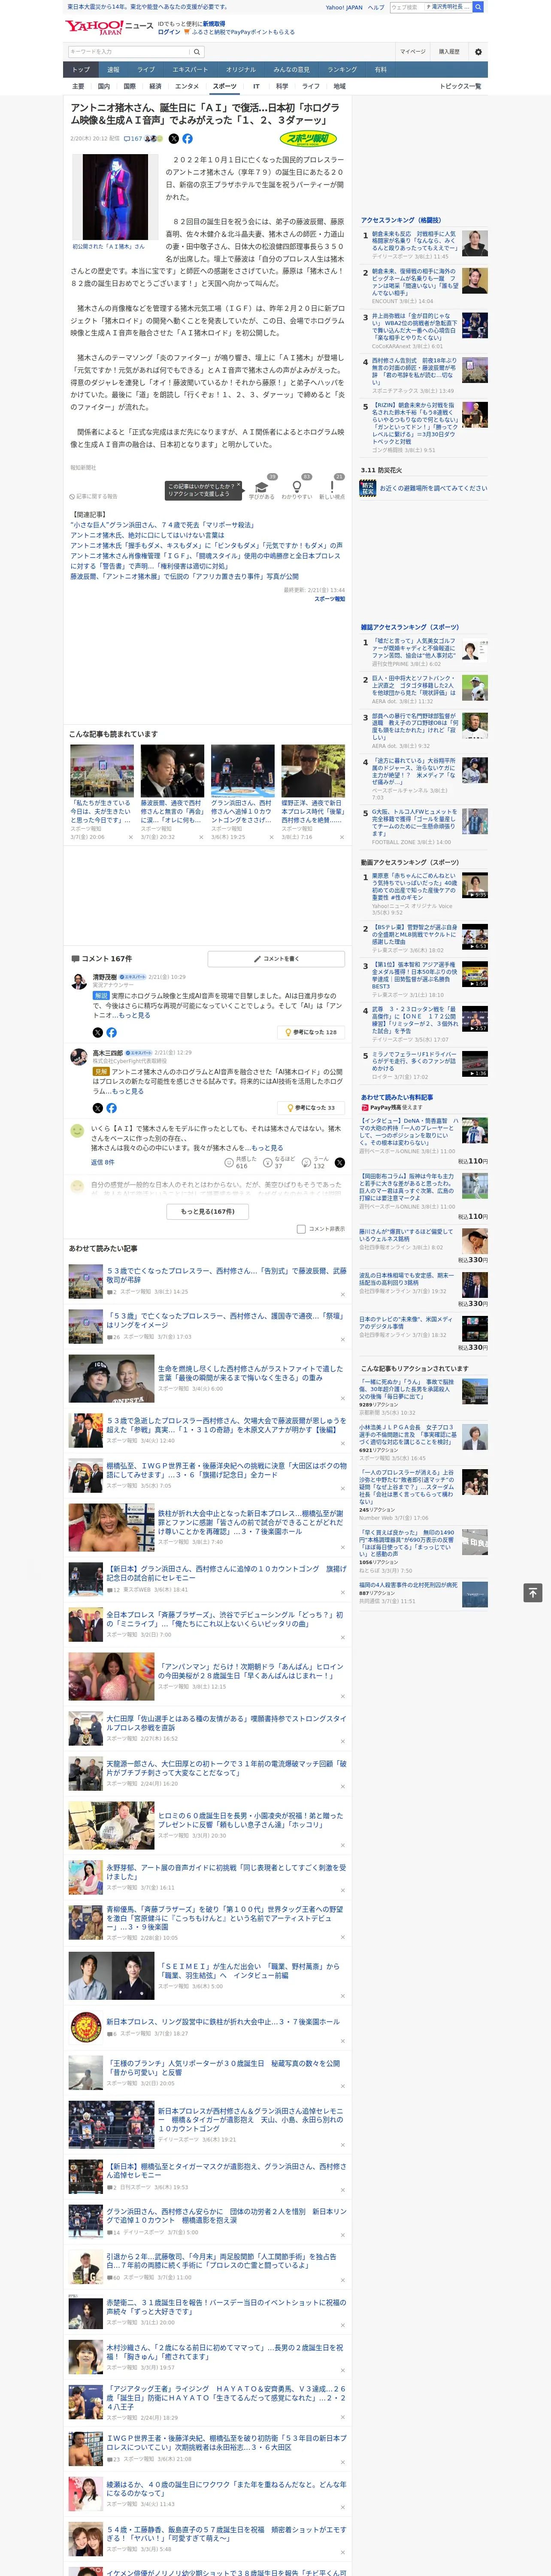
Task: Open the ランキング navigation tab
Action: [x=342, y=70]
